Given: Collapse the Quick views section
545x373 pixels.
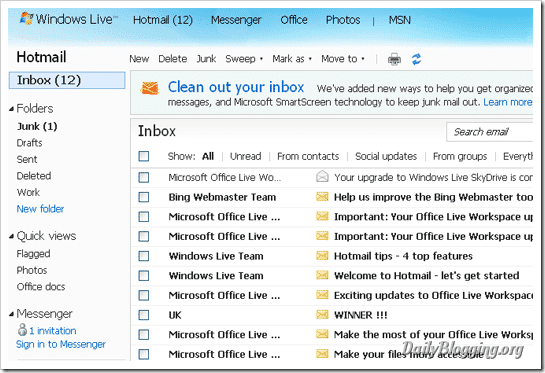Looking at the screenshot, I should tap(11, 236).
